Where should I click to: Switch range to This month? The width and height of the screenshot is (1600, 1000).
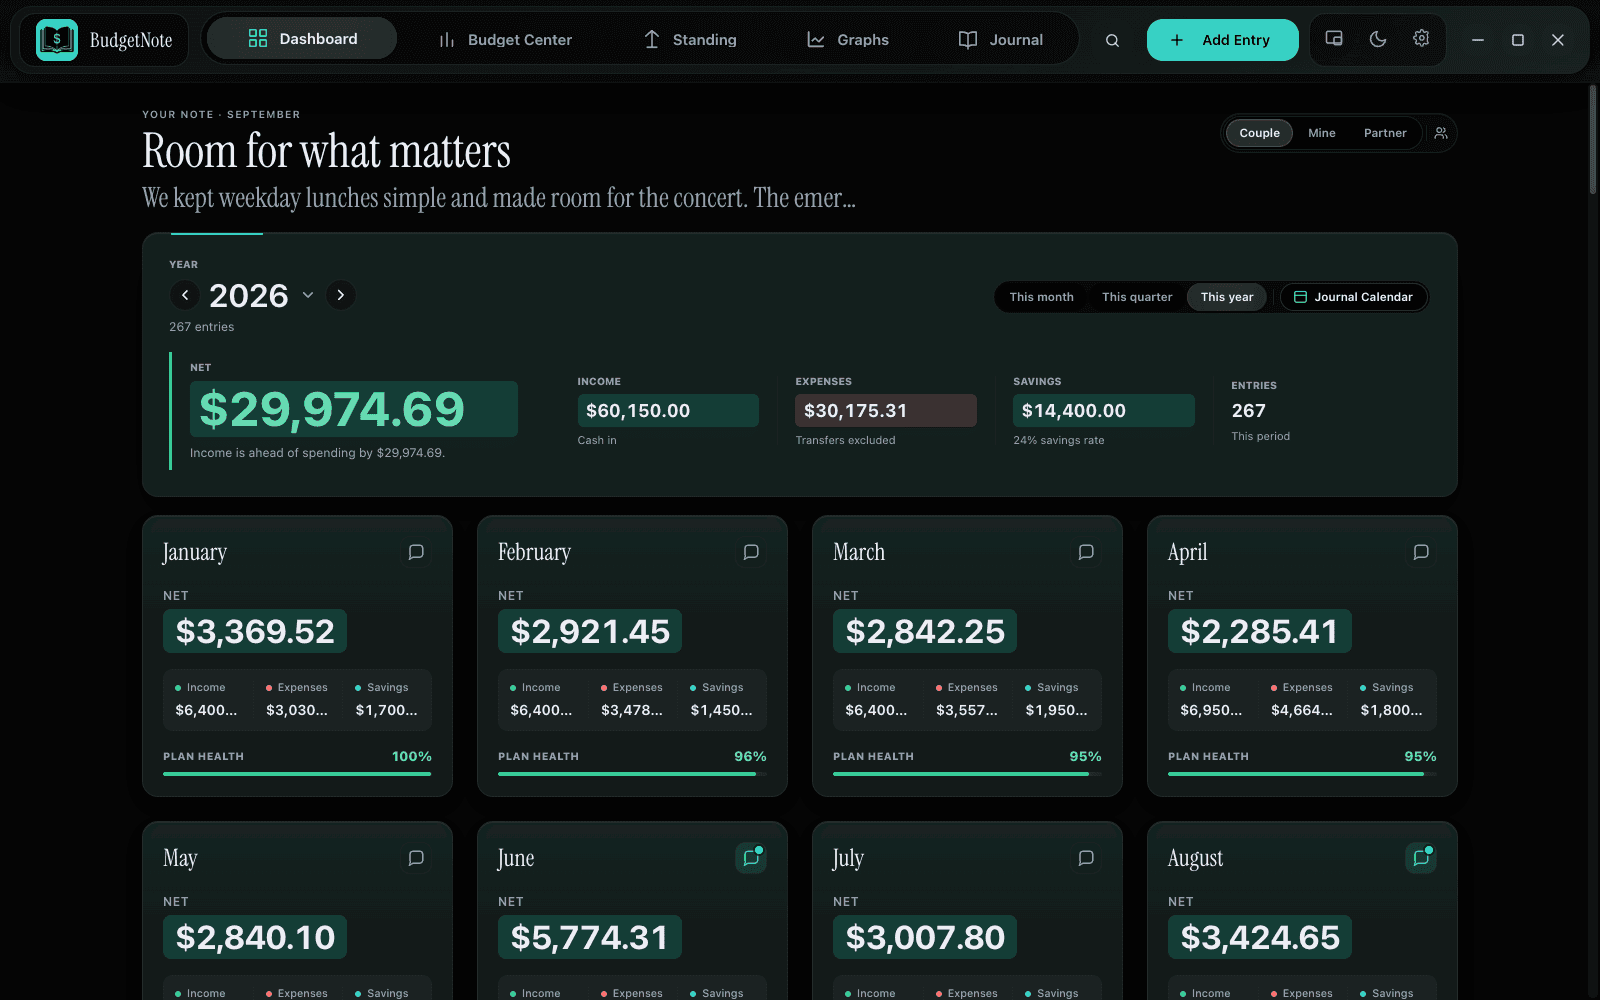pos(1041,297)
